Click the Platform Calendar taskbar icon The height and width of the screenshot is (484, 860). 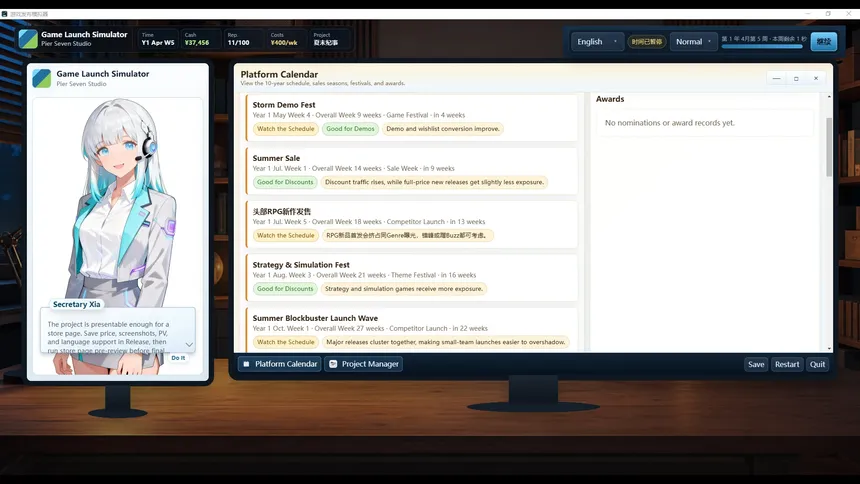[x=246, y=364]
